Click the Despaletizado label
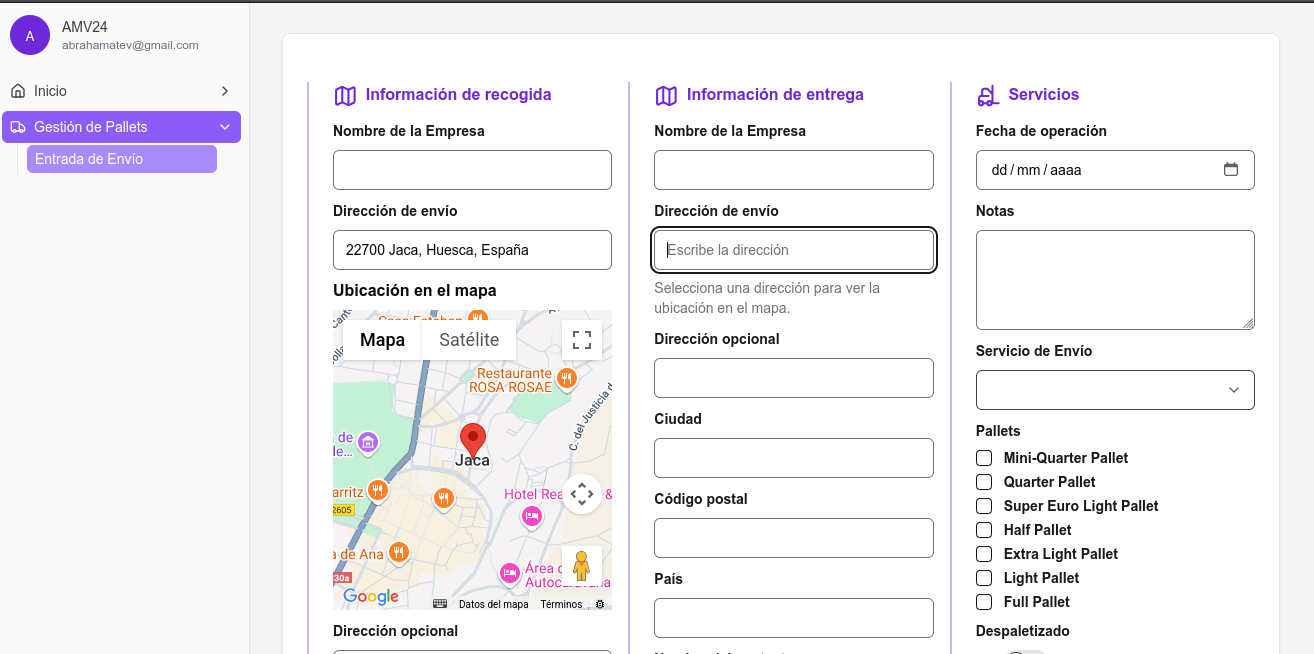 1023,631
